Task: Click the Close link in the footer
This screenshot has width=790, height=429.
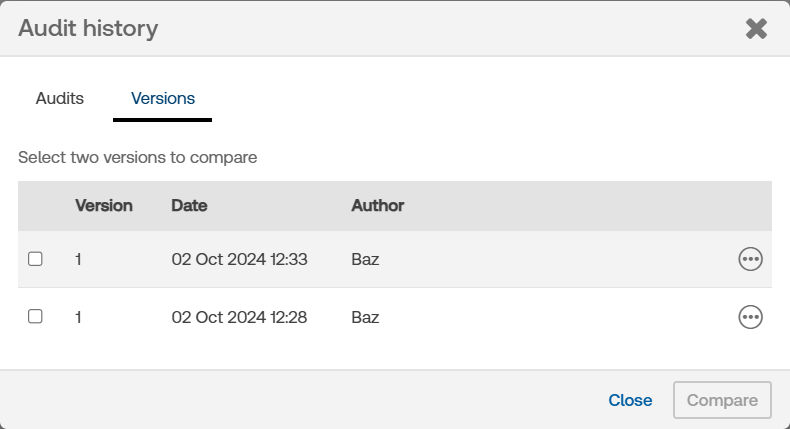Action: tap(630, 400)
